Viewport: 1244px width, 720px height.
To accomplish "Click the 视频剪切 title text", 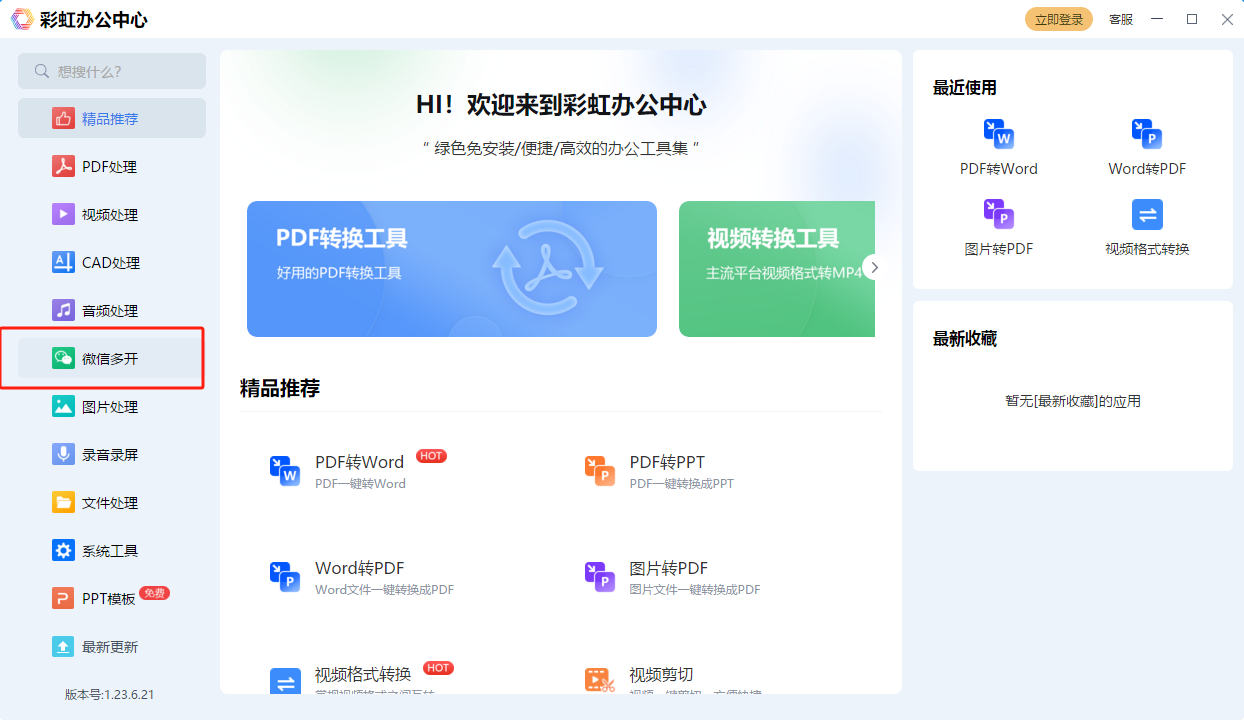I will (x=661, y=674).
